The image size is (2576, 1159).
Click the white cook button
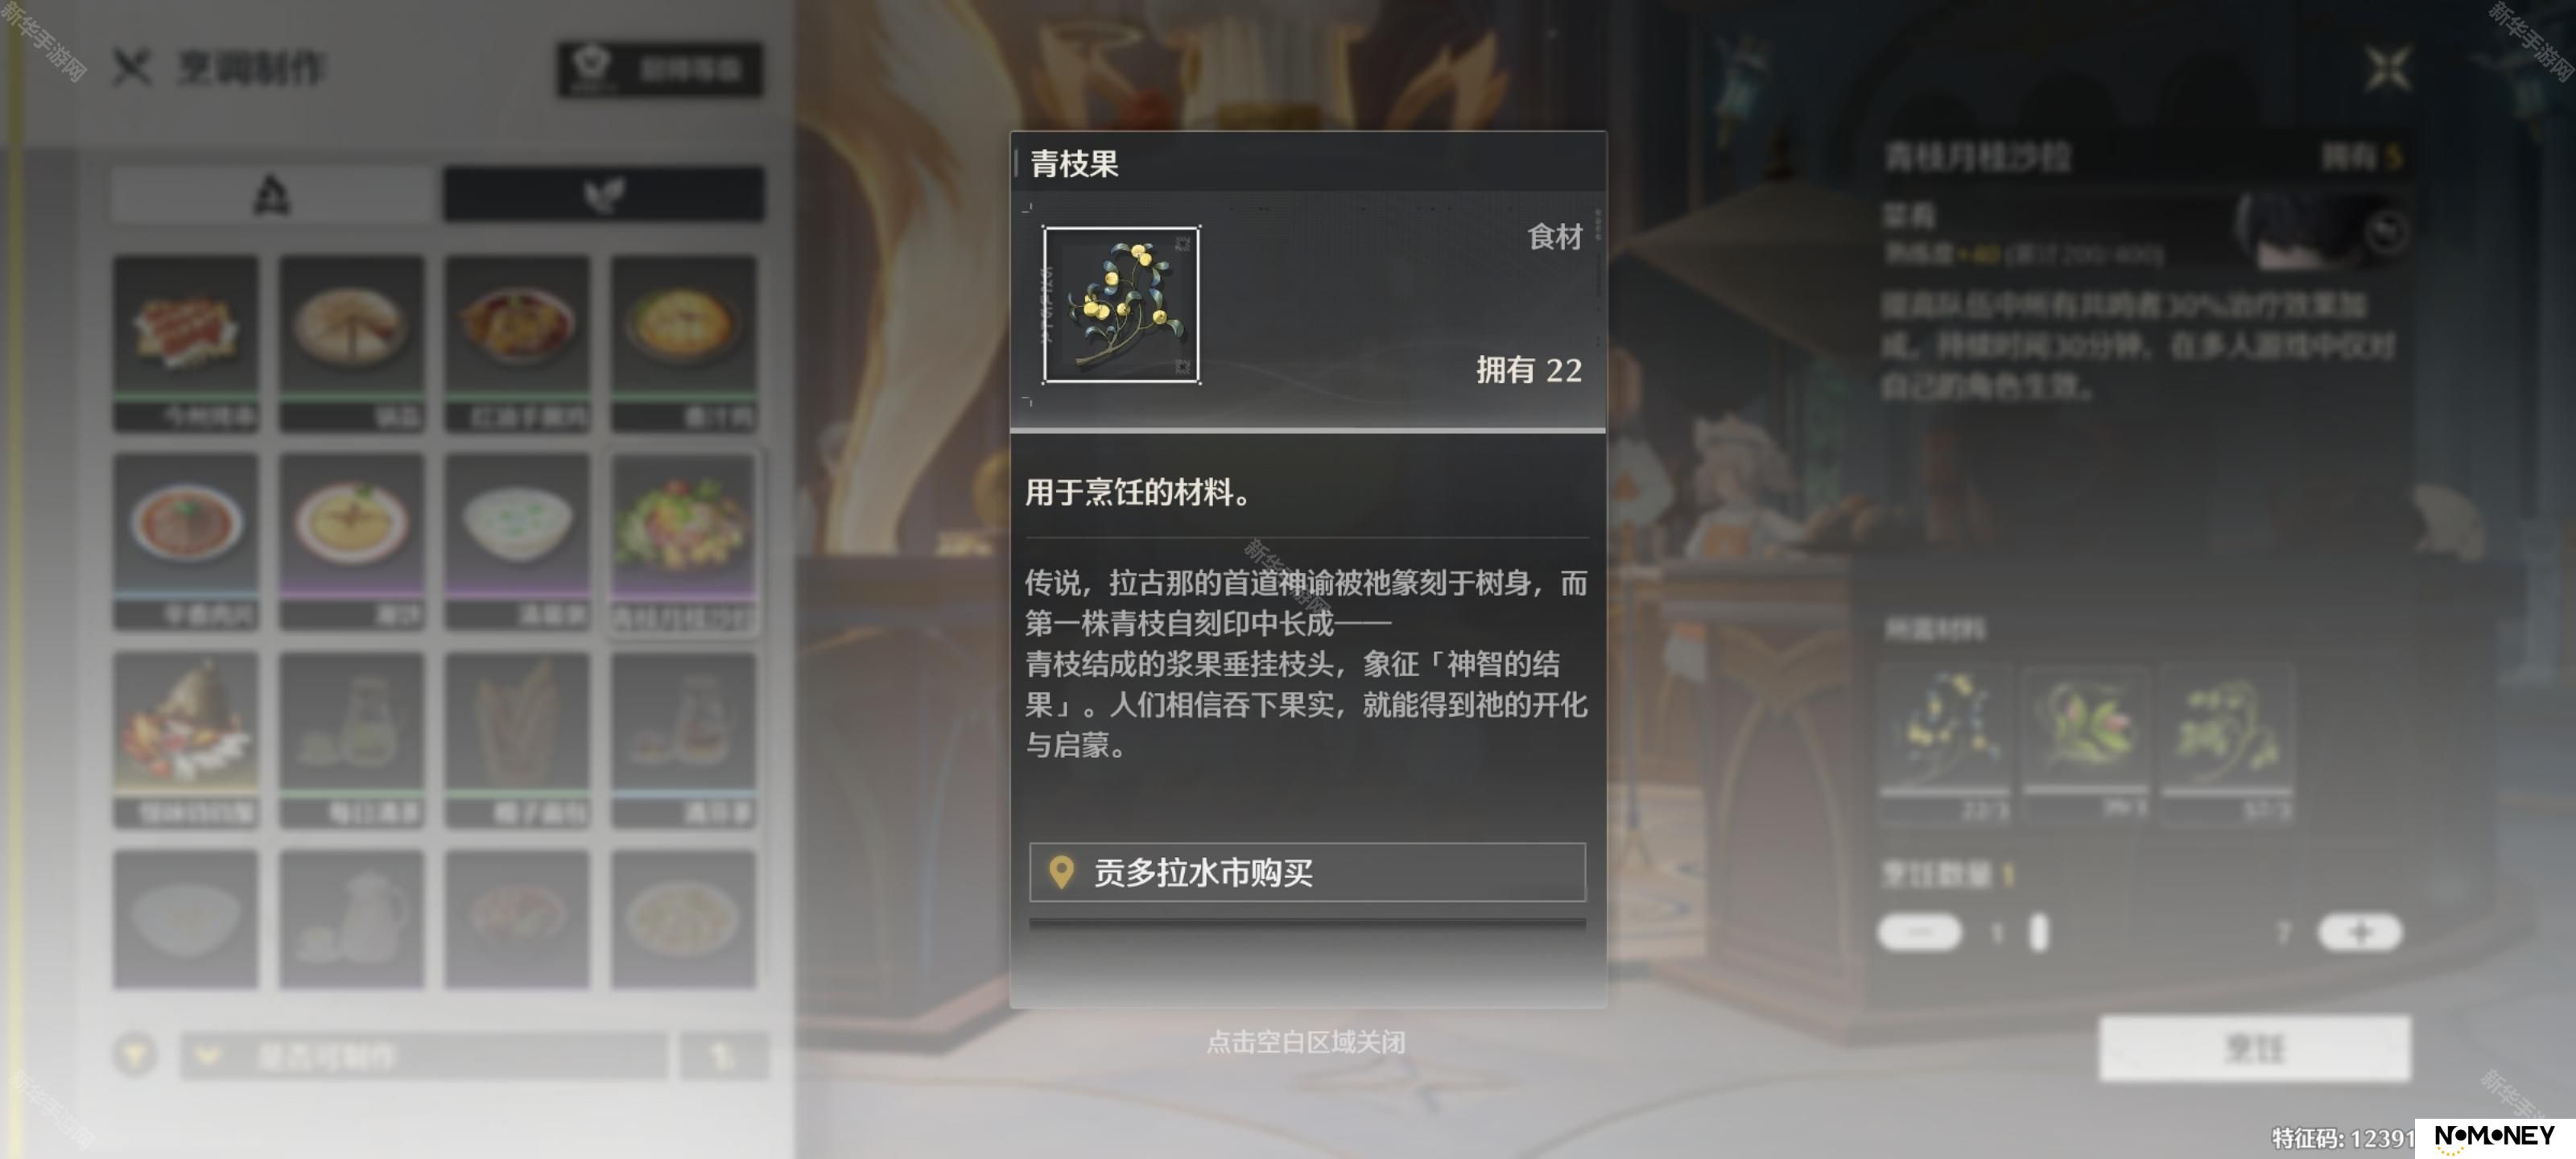point(2255,1048)
